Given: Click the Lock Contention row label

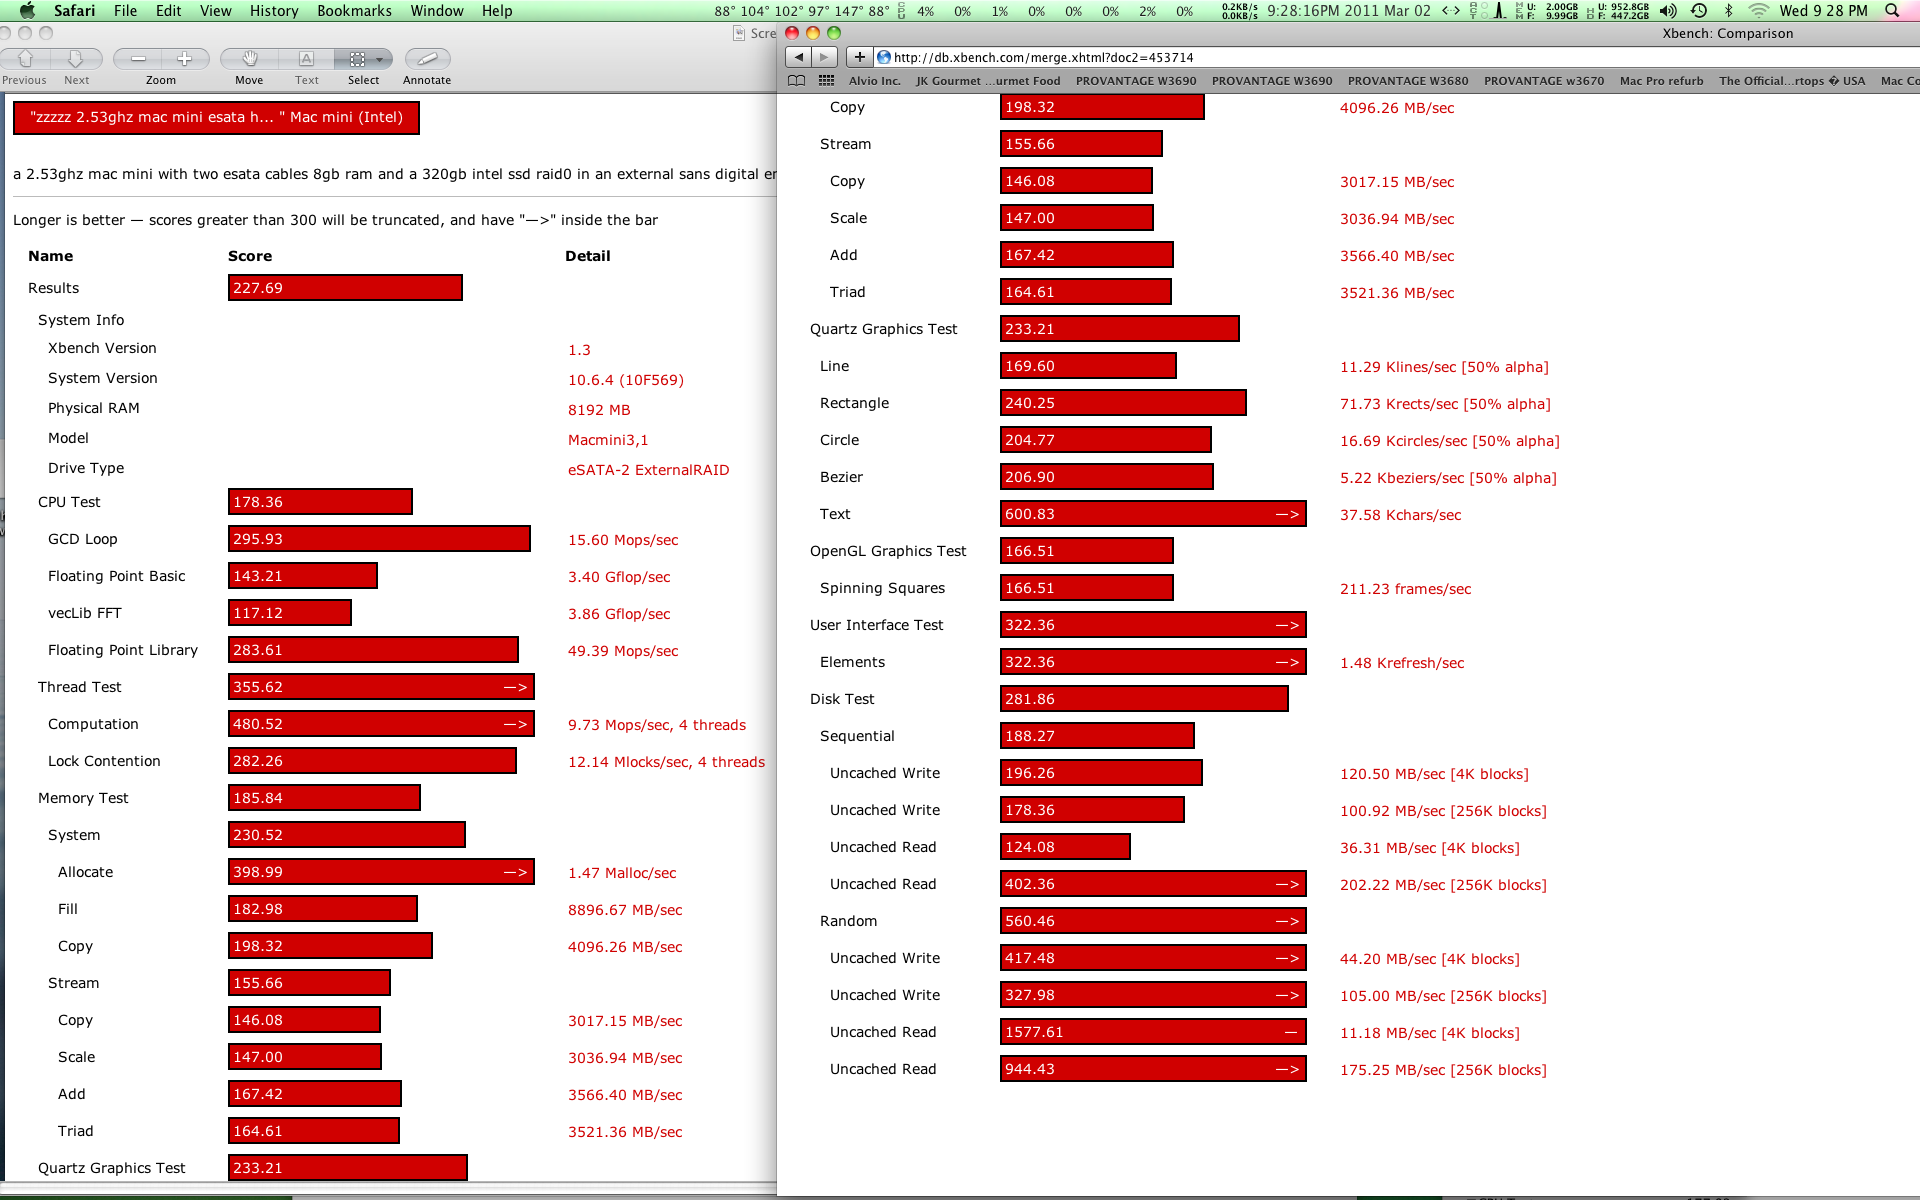Looking at the screenshot, I should 104,761.
